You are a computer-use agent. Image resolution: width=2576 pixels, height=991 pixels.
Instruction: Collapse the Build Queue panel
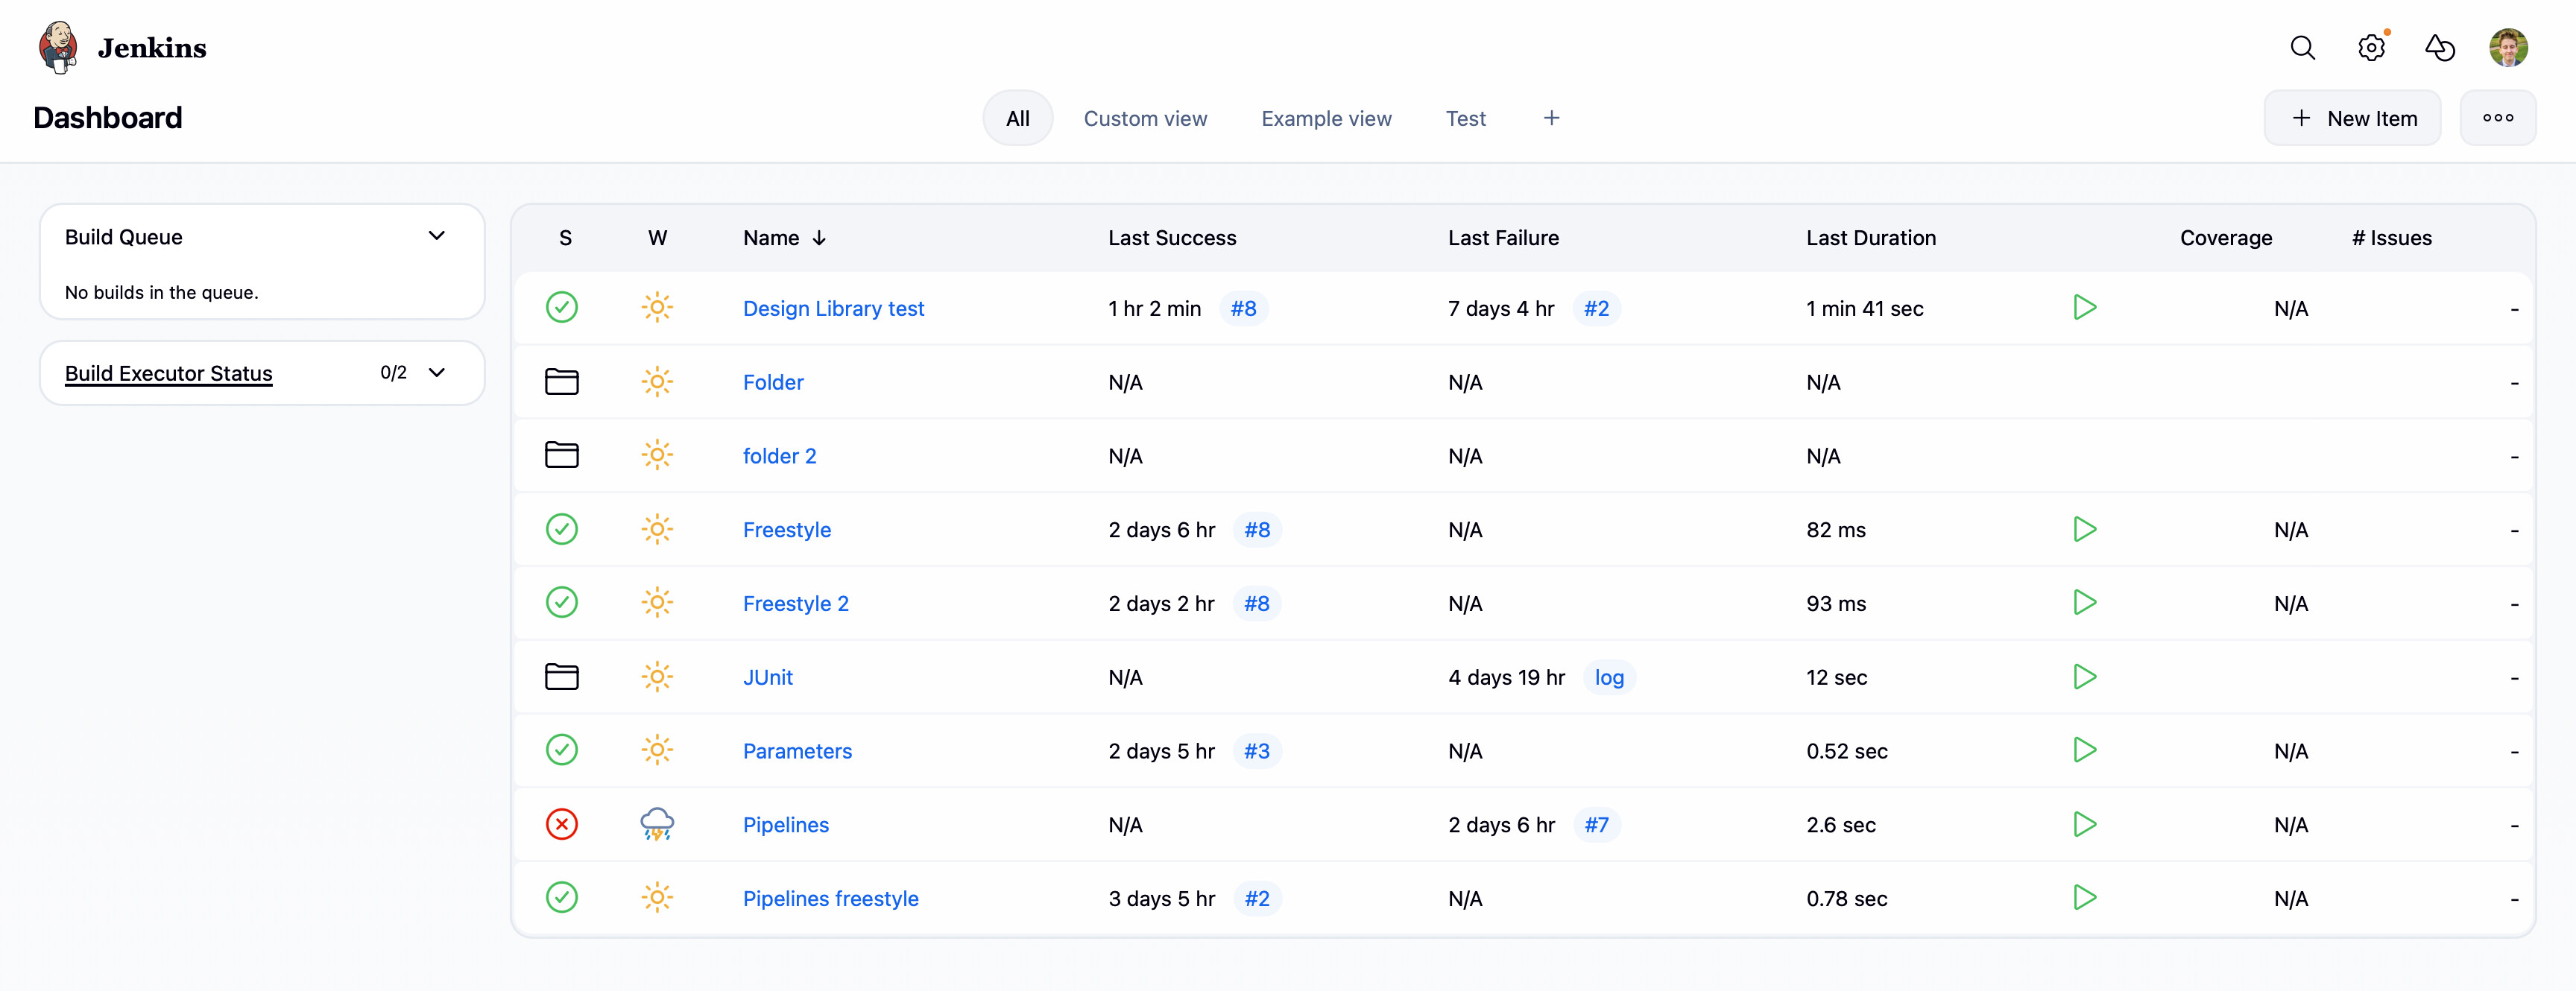click(437, 236)
